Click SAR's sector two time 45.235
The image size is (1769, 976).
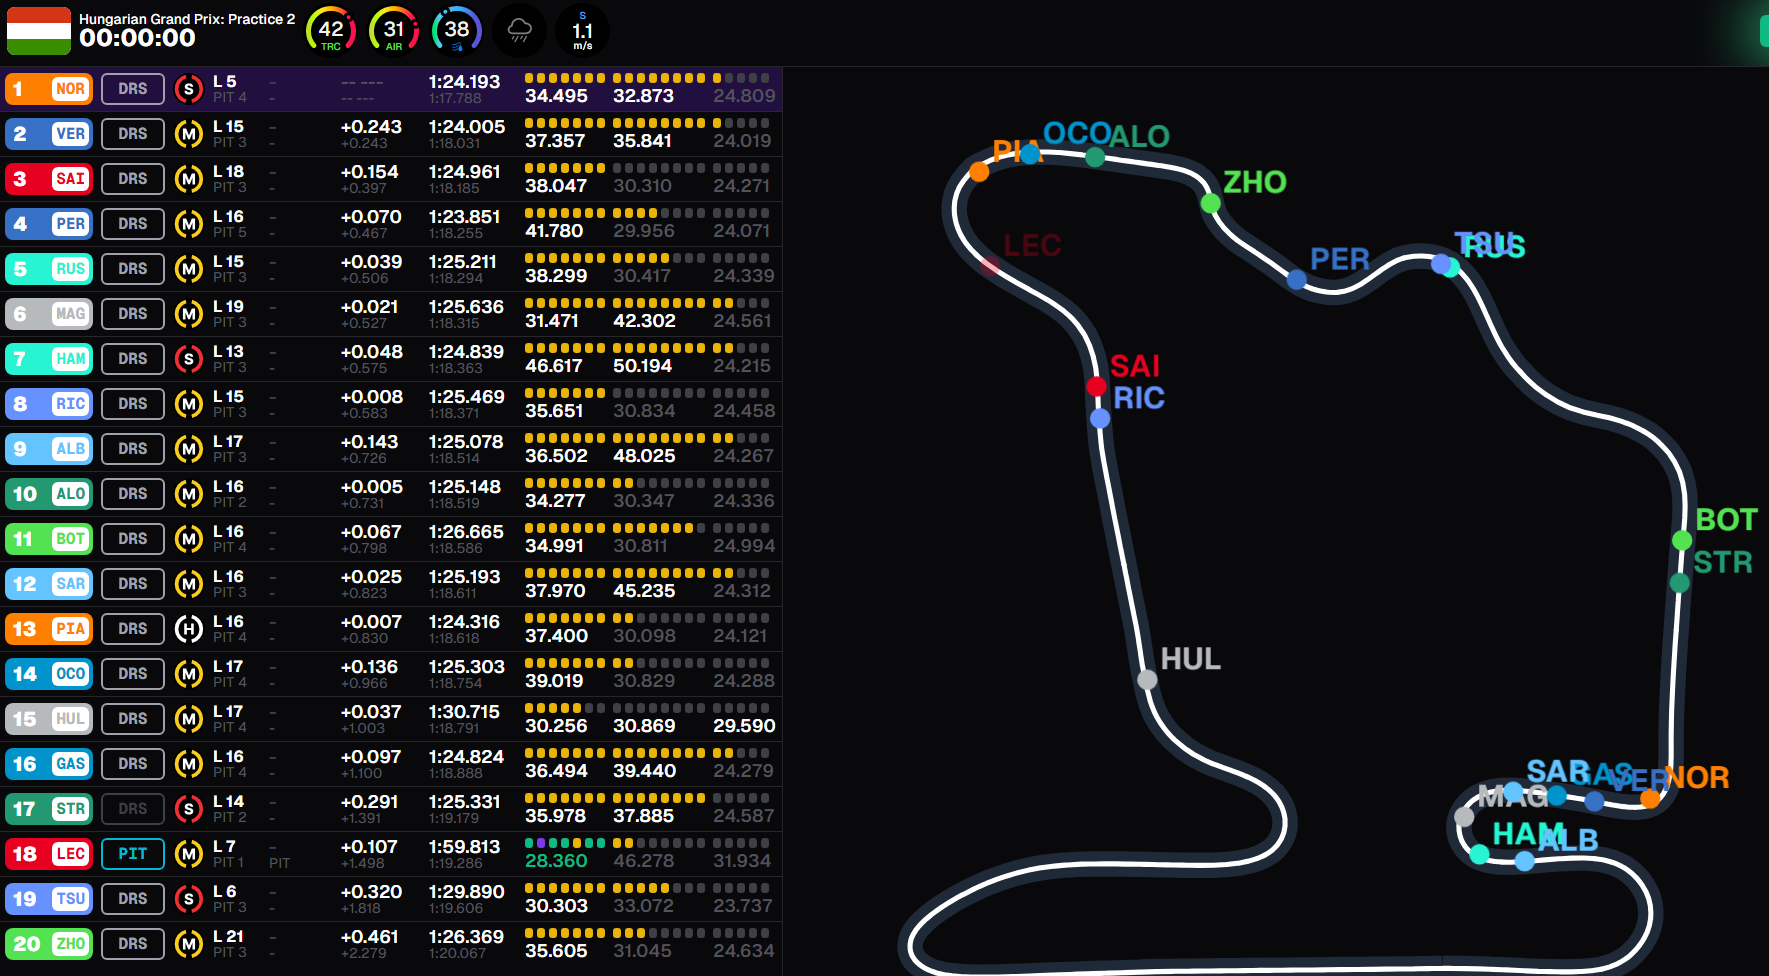644,591
